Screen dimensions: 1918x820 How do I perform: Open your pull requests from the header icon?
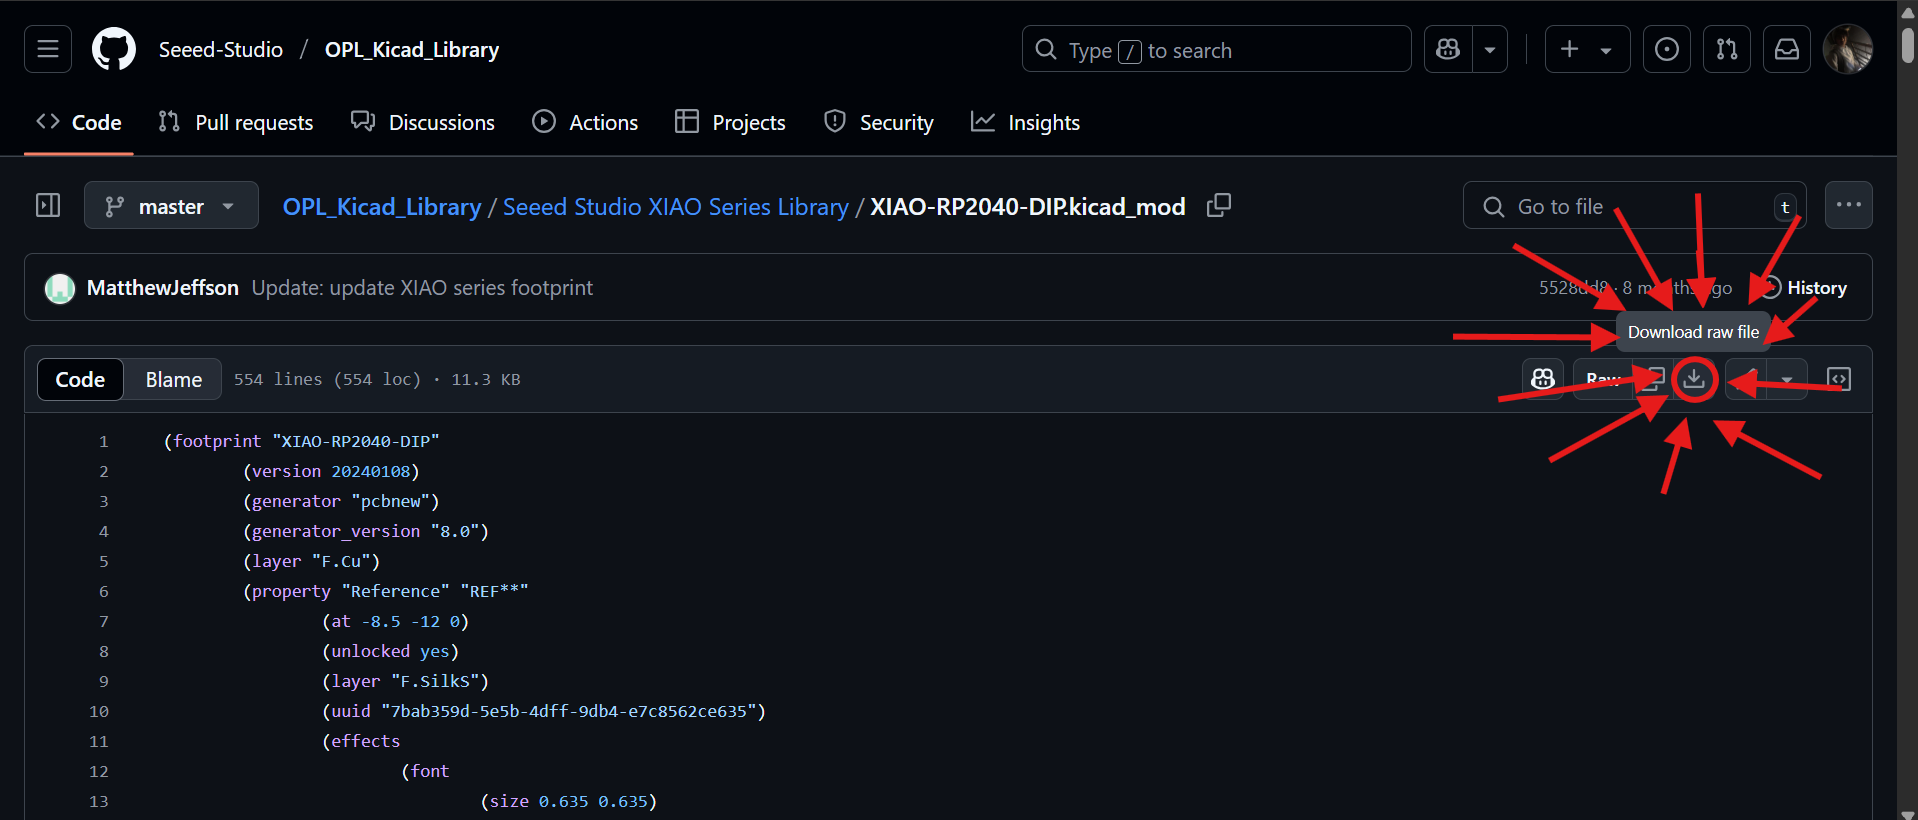pyautogui.click(x=1726, y=49)
